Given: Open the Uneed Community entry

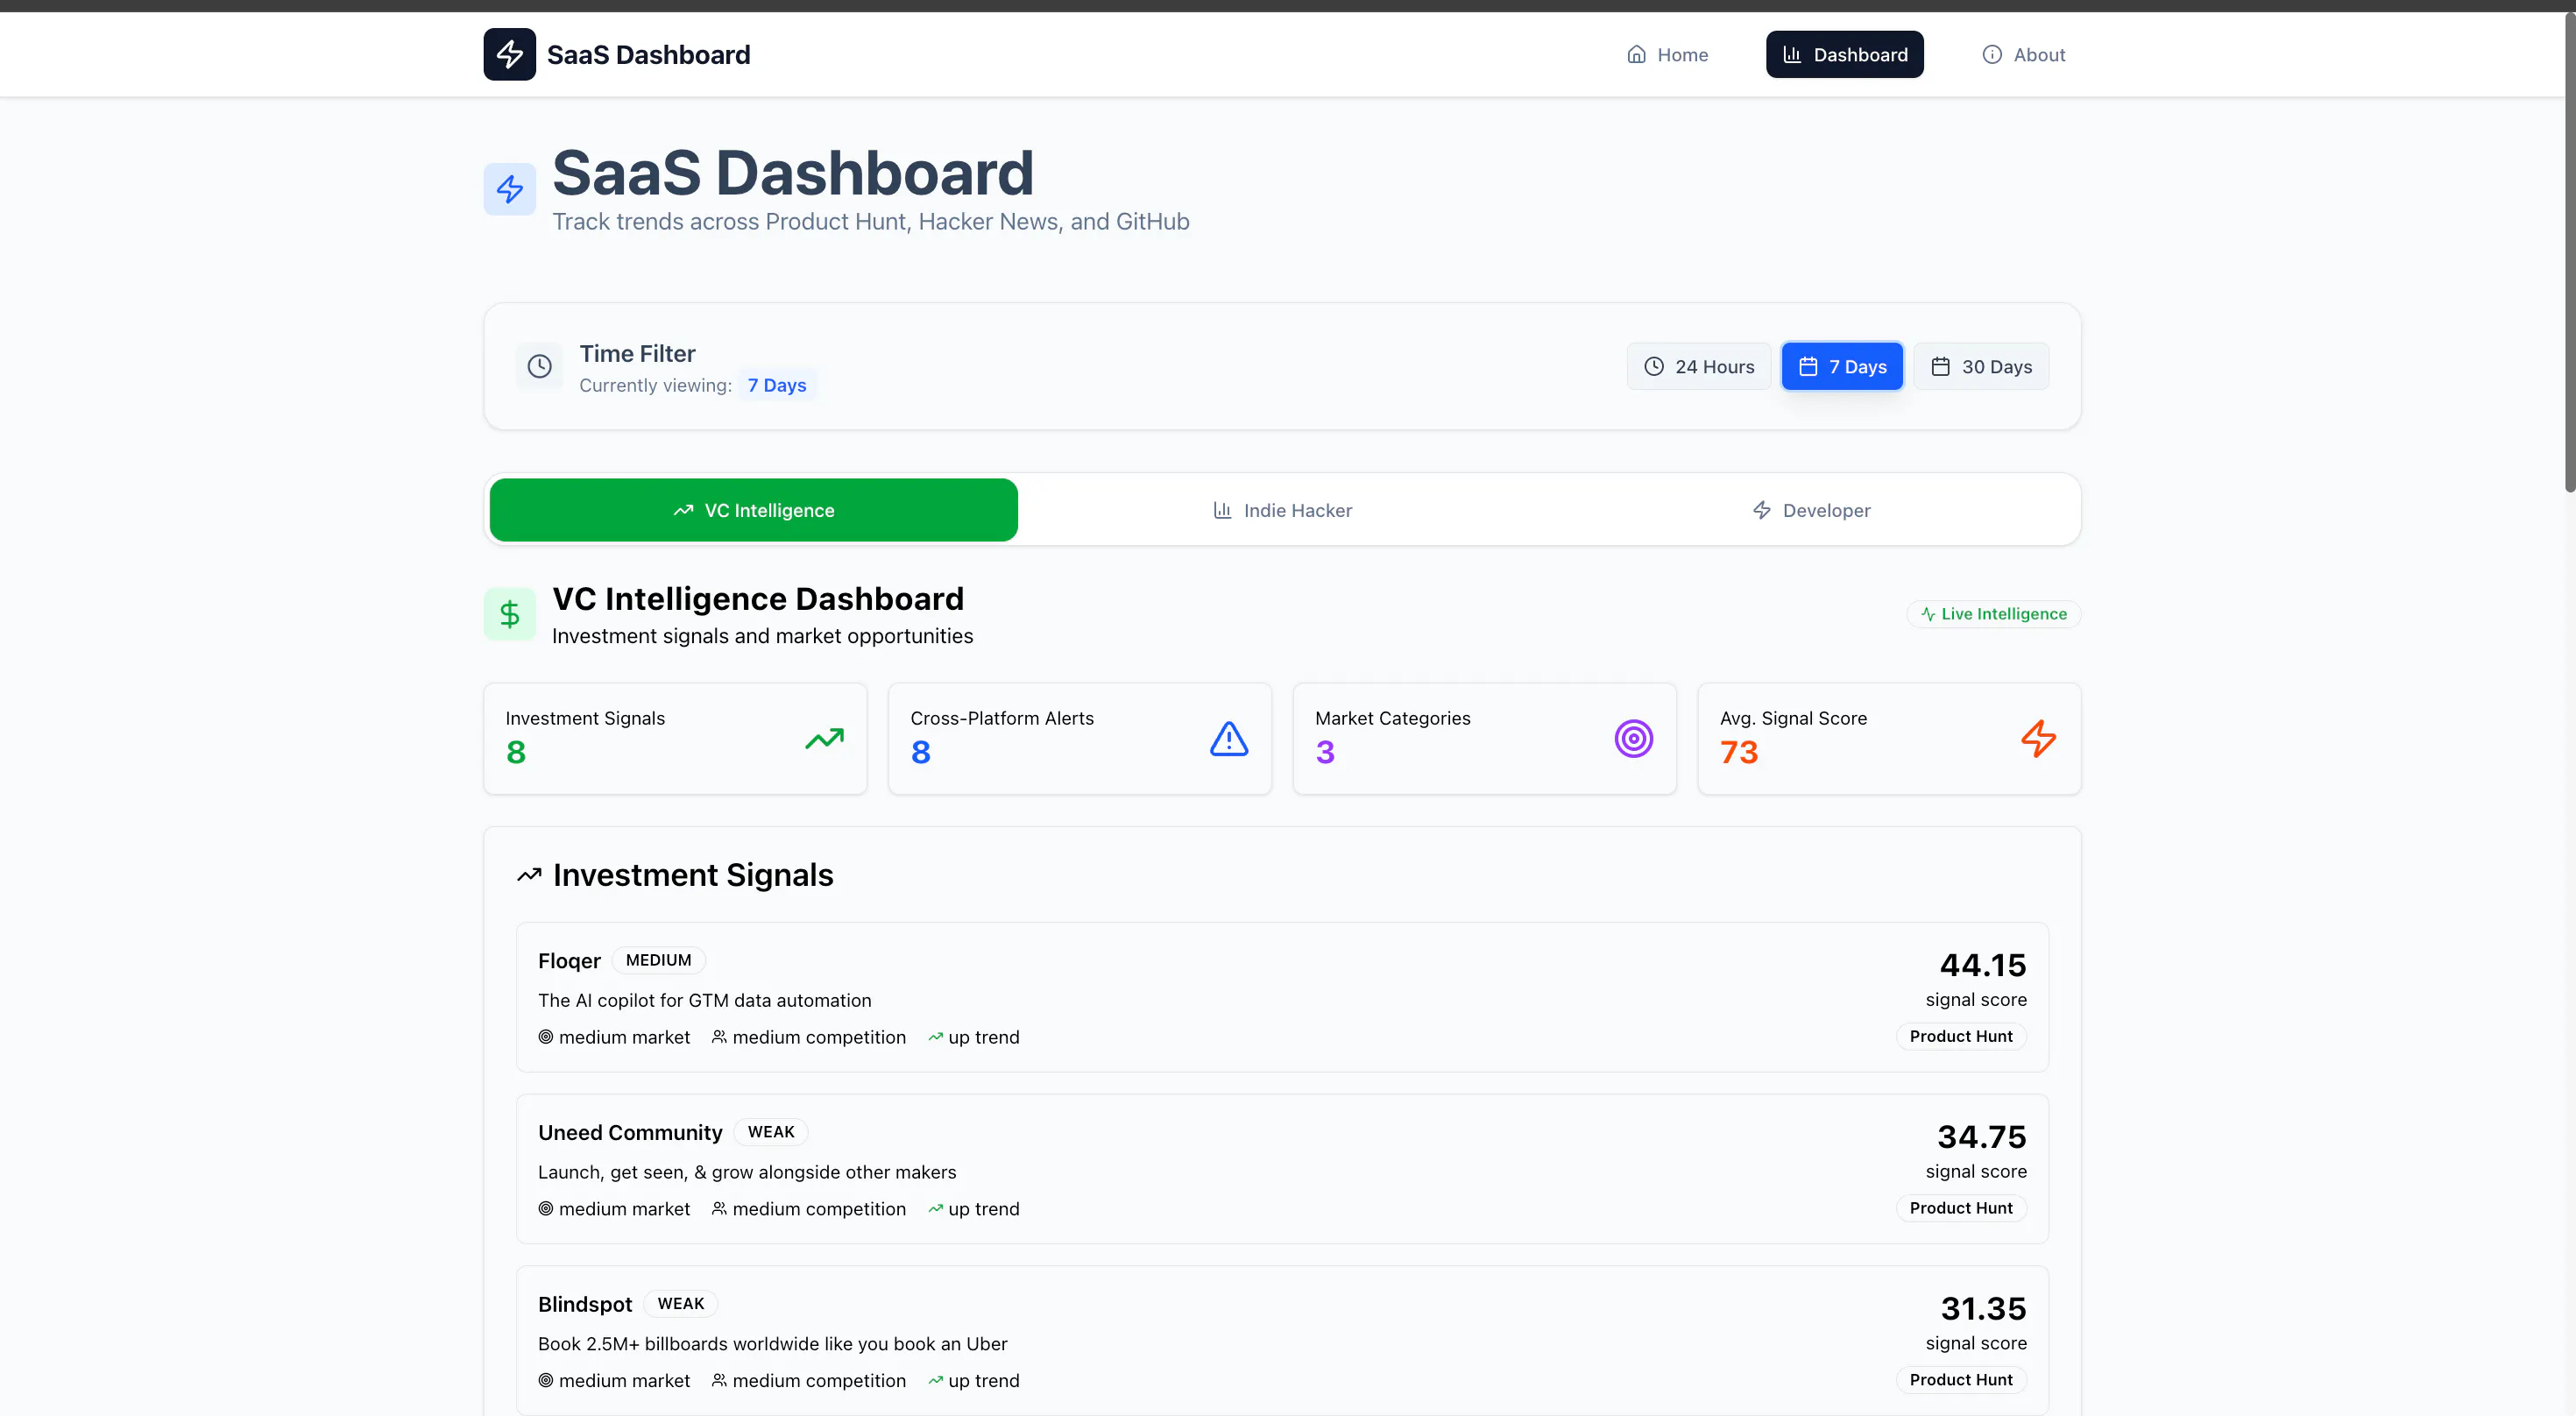Looking at the screenshot, I should point(1282,1169).
